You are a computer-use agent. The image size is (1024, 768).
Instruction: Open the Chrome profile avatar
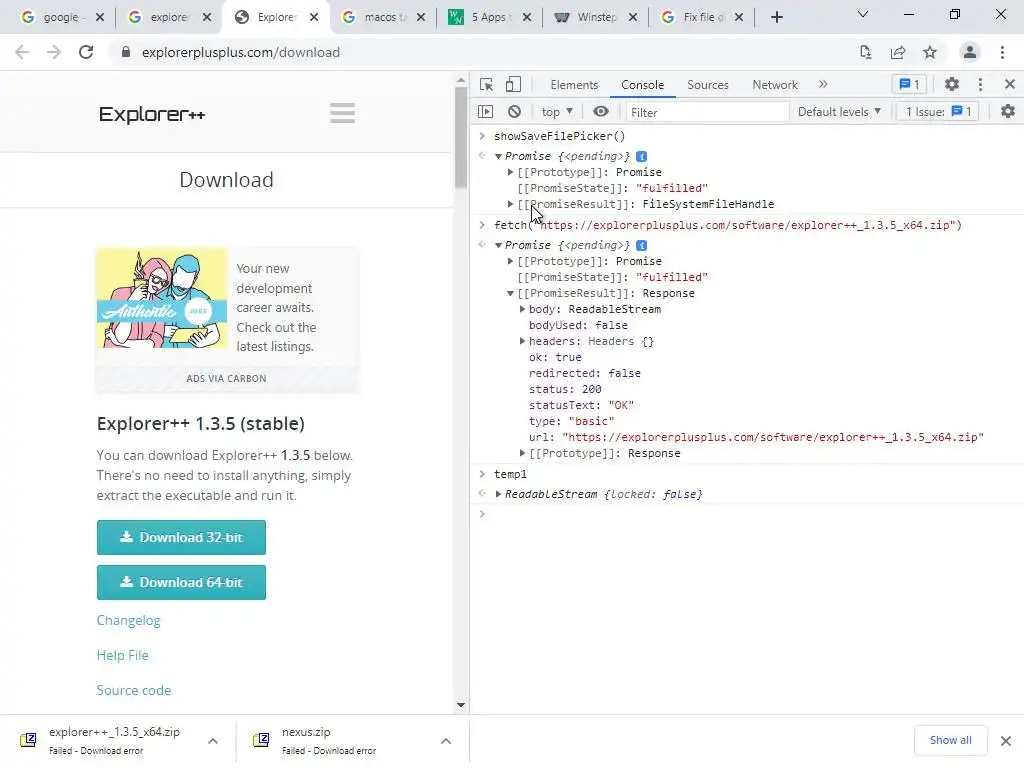tap(970, 52)
